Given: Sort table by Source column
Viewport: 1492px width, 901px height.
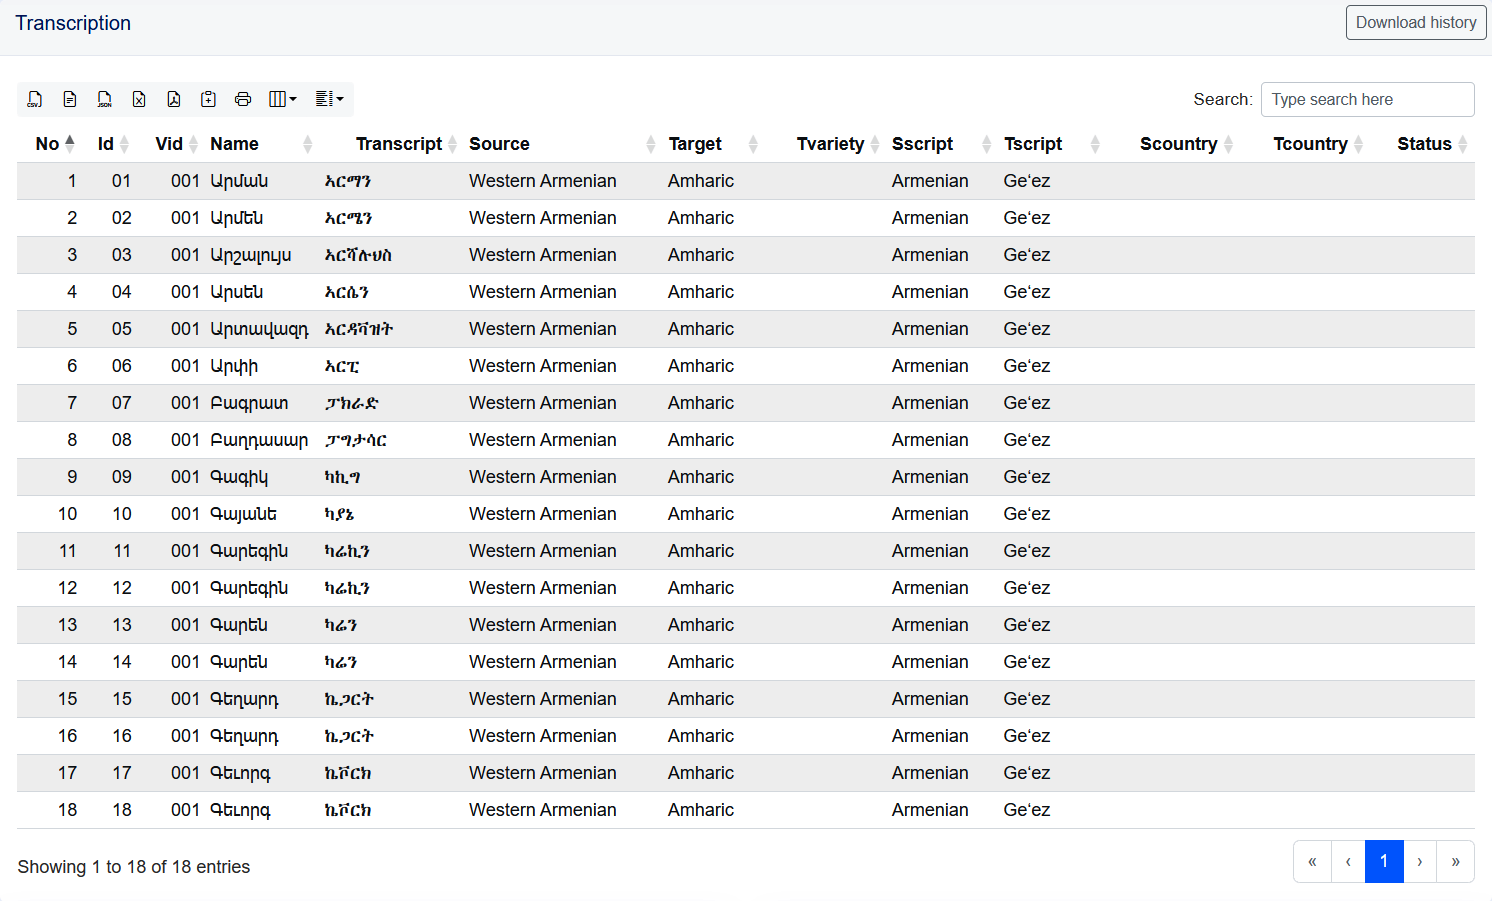Looking at the screenshot, I should point(561,144).
